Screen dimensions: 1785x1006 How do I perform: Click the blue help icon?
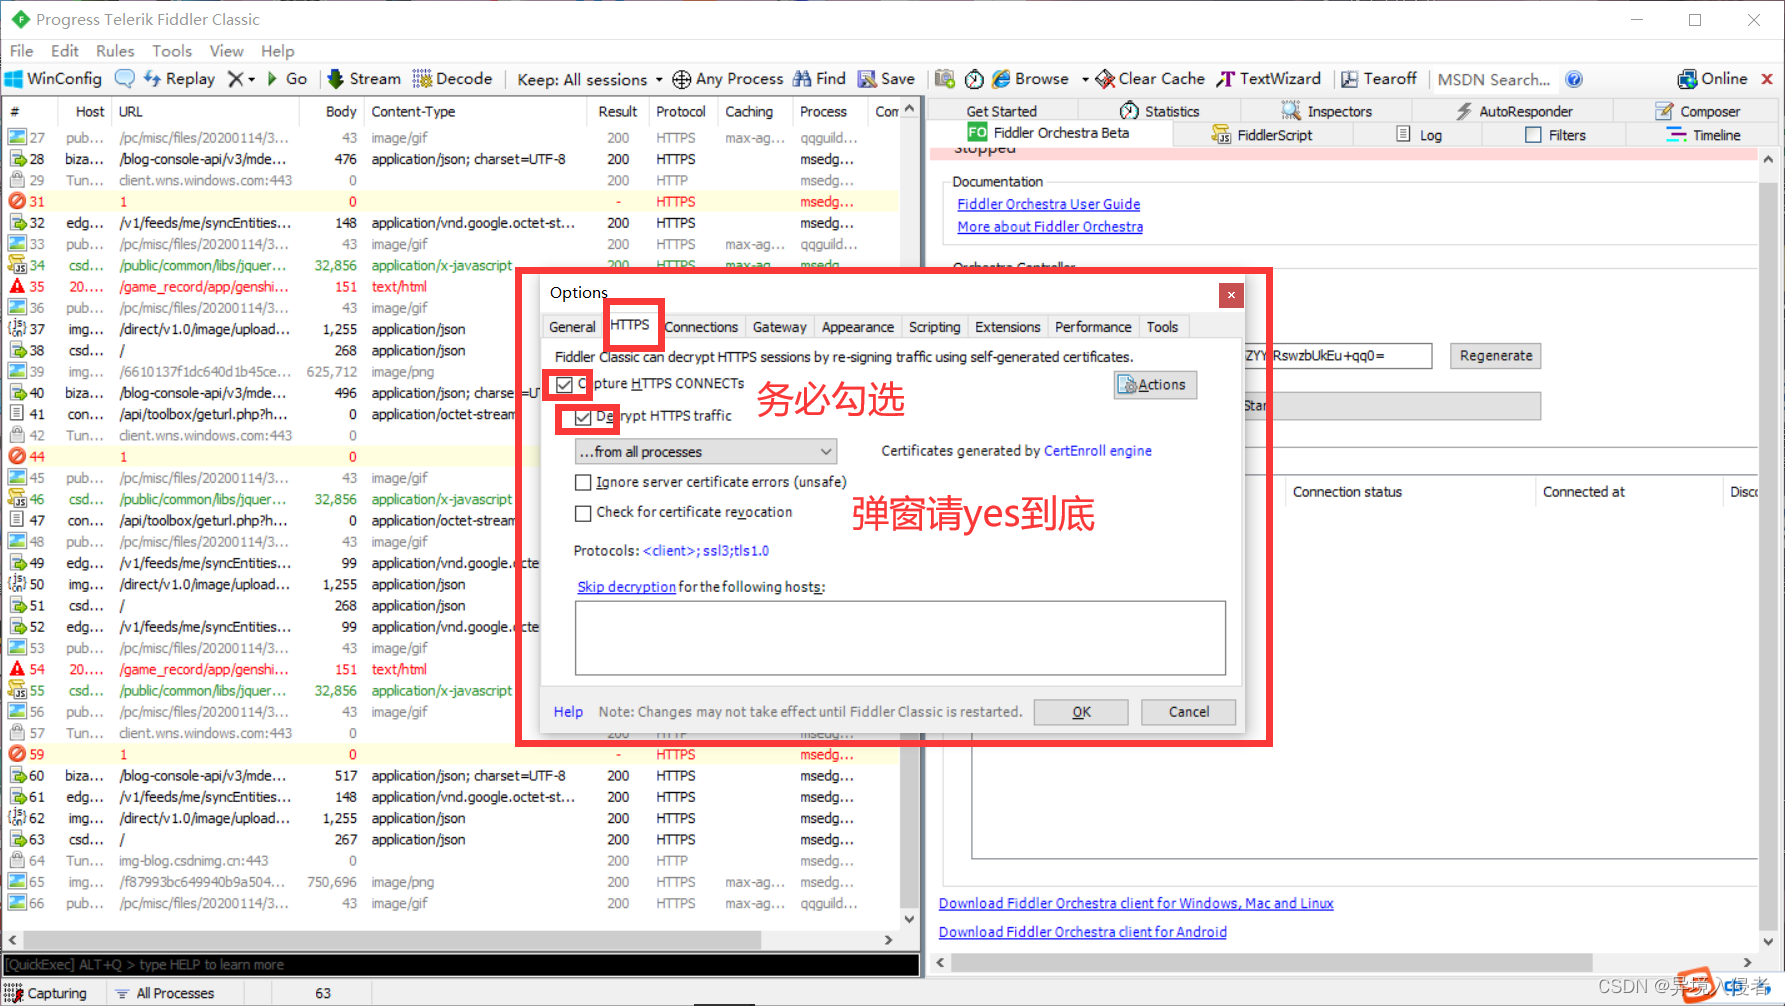[x=1574, y=79]
